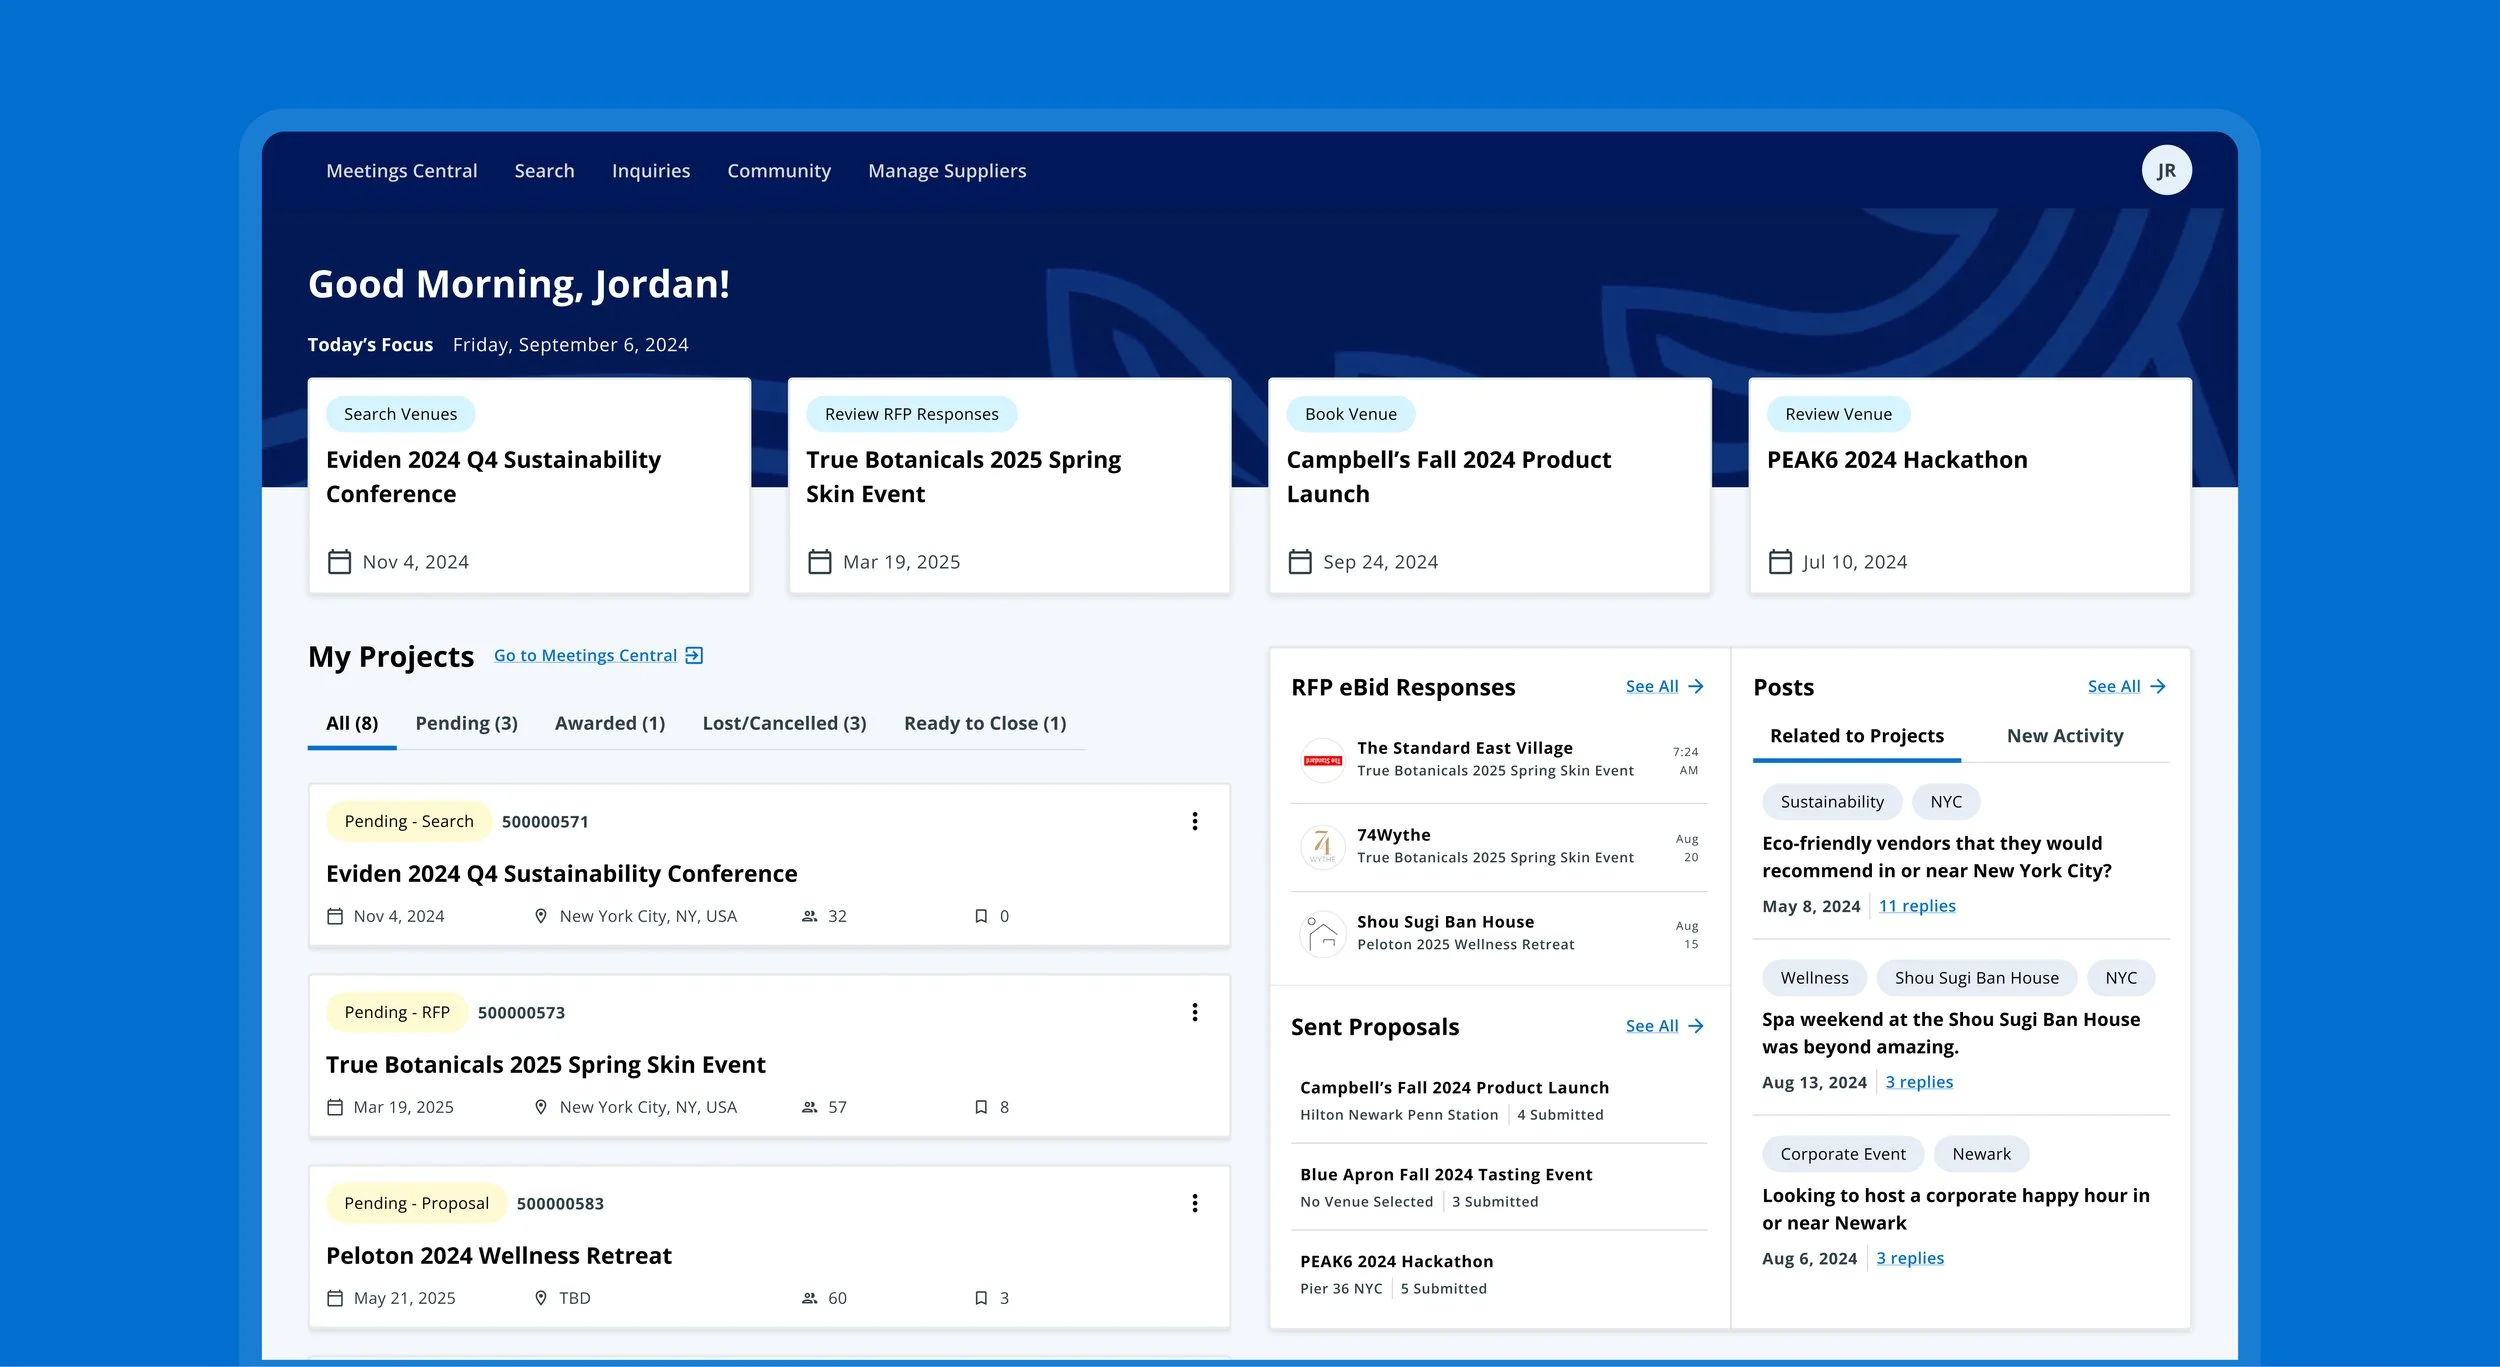Open the JR user avatar menu

[x=2166, y=170]
